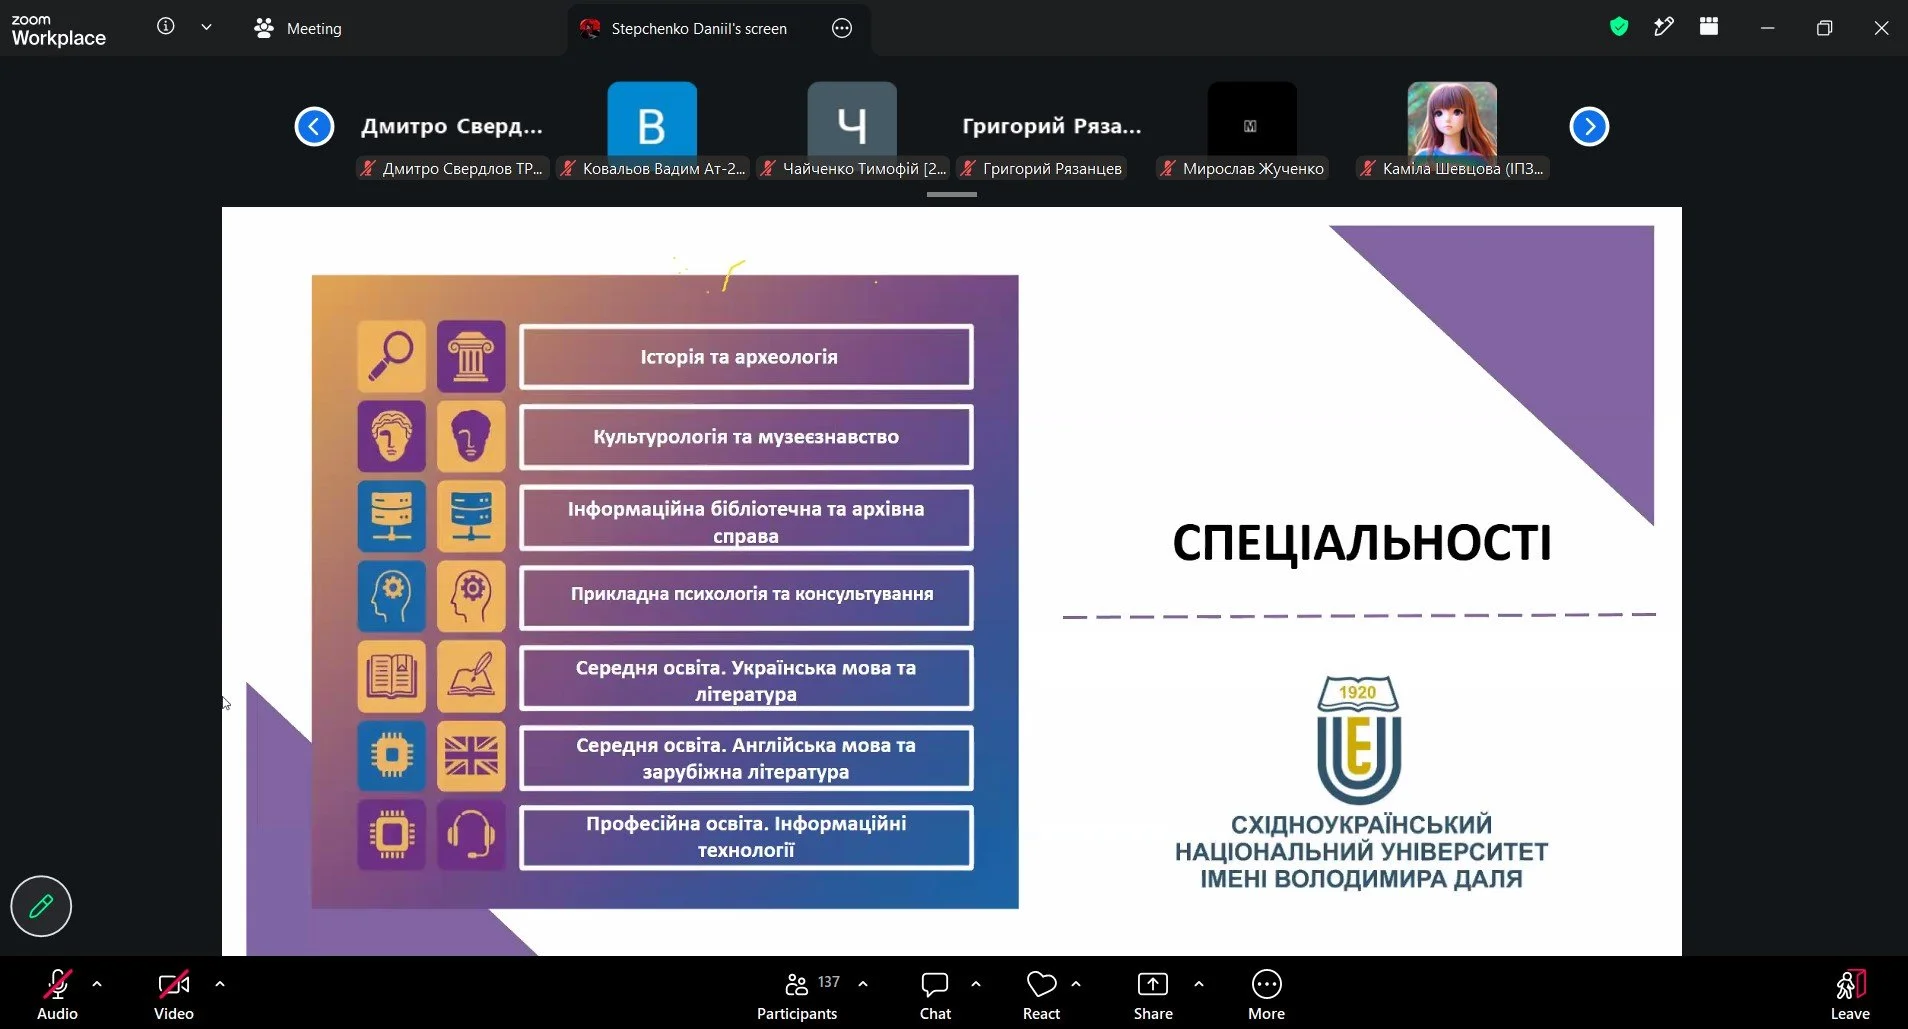Restore down the Zoom window
The width and height of the screenshot is (1908, 1029).
[1824, 28]
